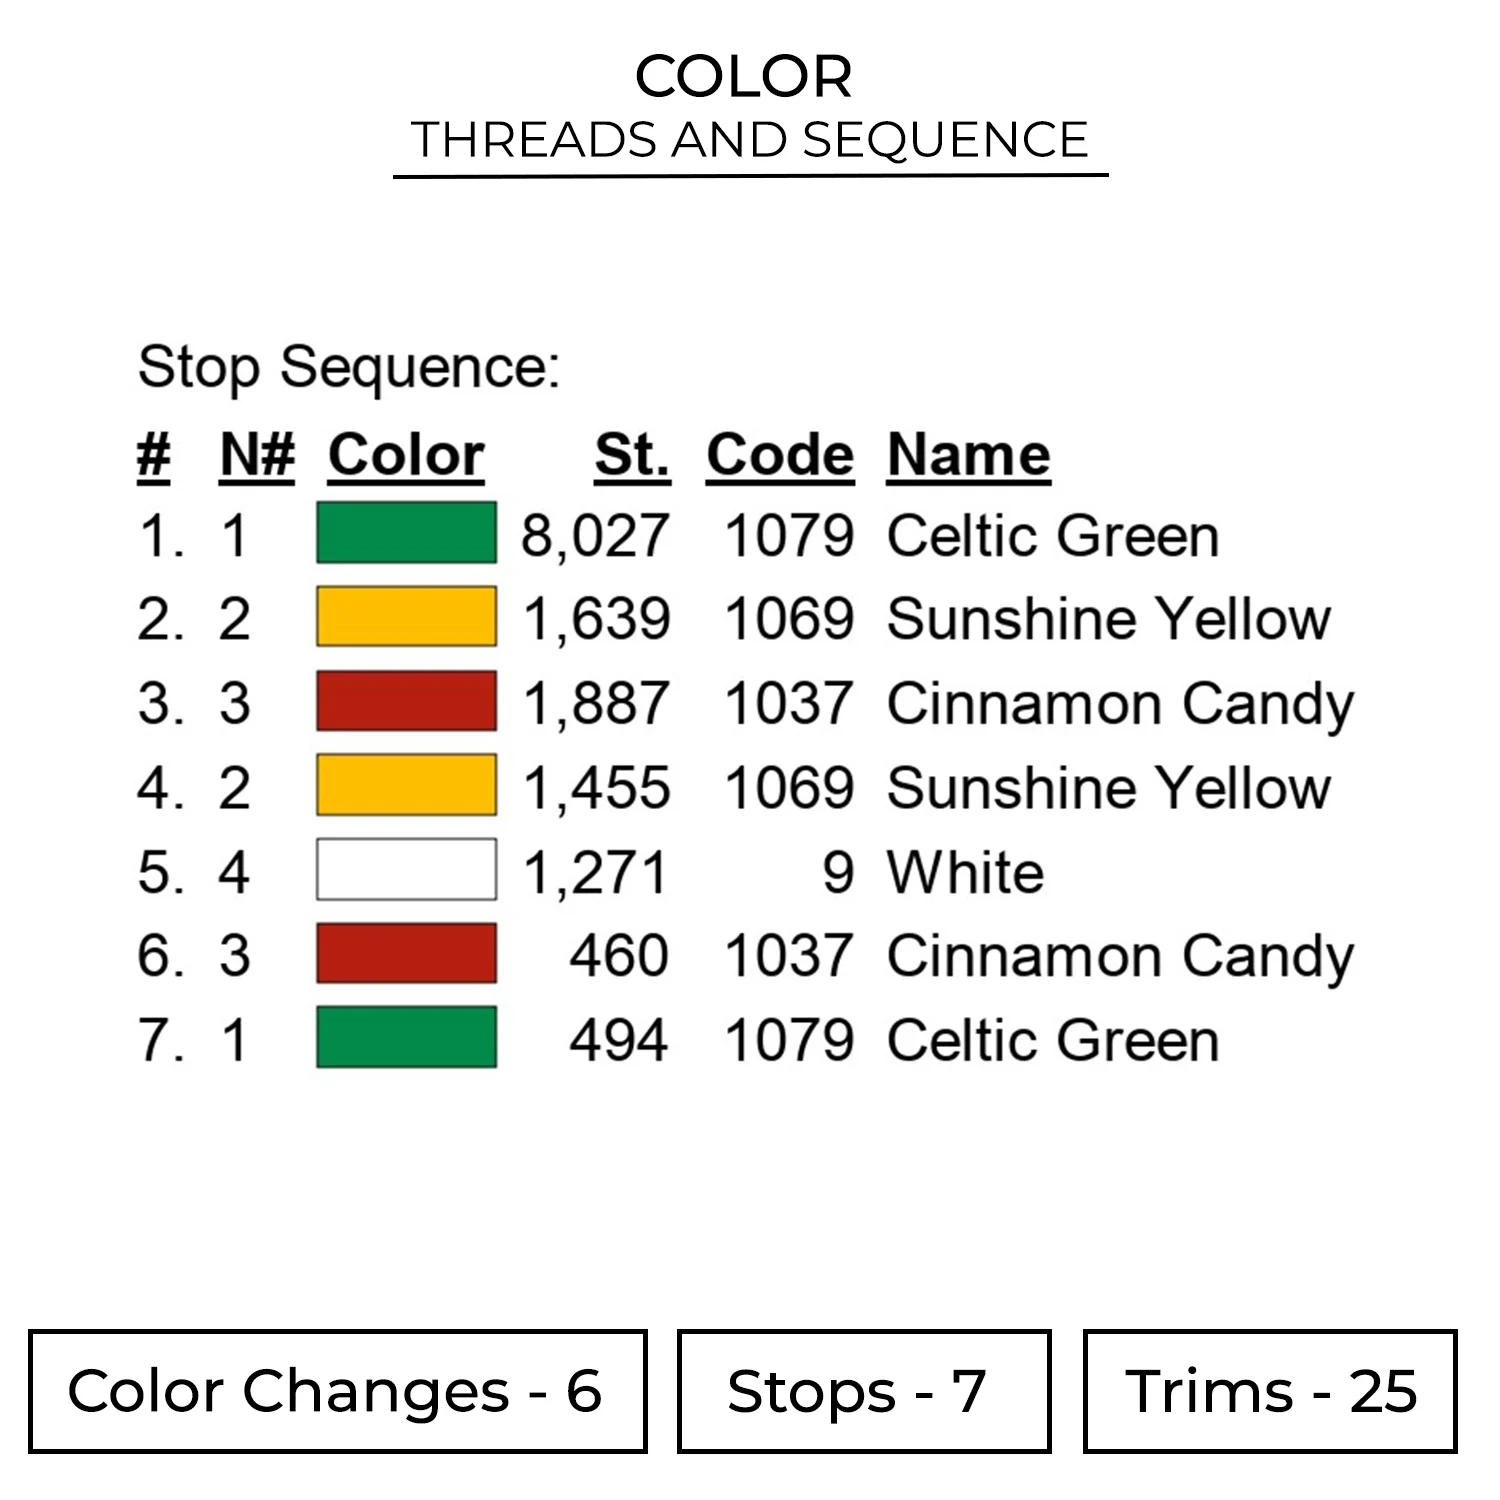Image resolution: width=1500 pixels, height=1500 pixels.
Task: Select the St. column header
Action: (x=632, y=456)
